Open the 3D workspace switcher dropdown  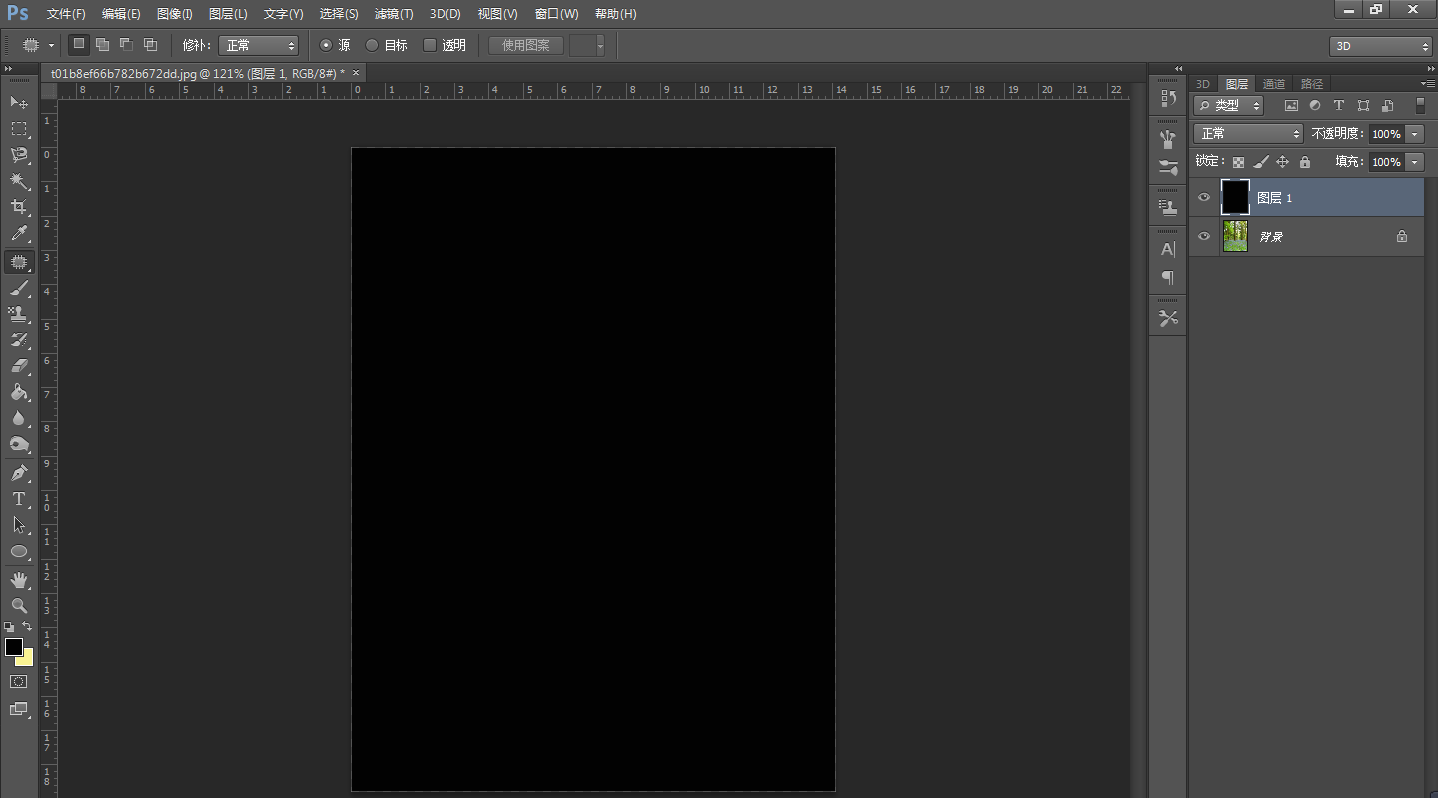1381,46
